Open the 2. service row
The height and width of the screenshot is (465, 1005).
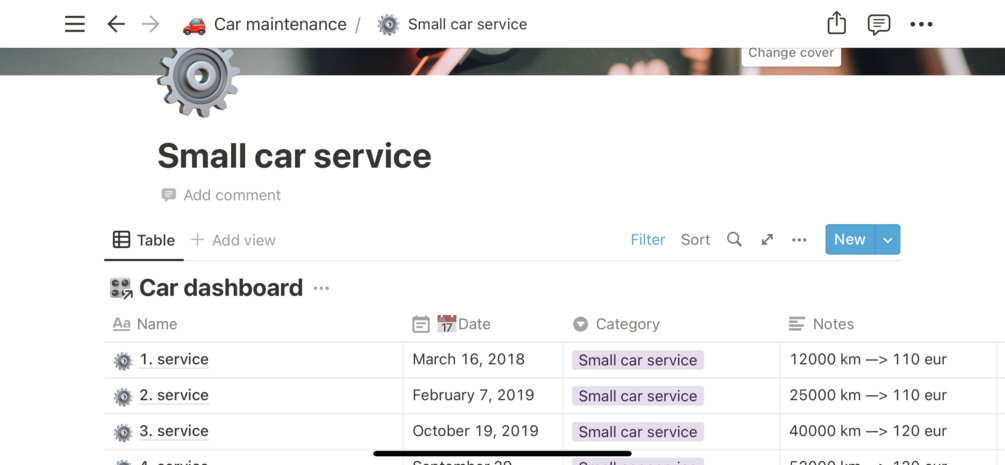click(174, 395)
